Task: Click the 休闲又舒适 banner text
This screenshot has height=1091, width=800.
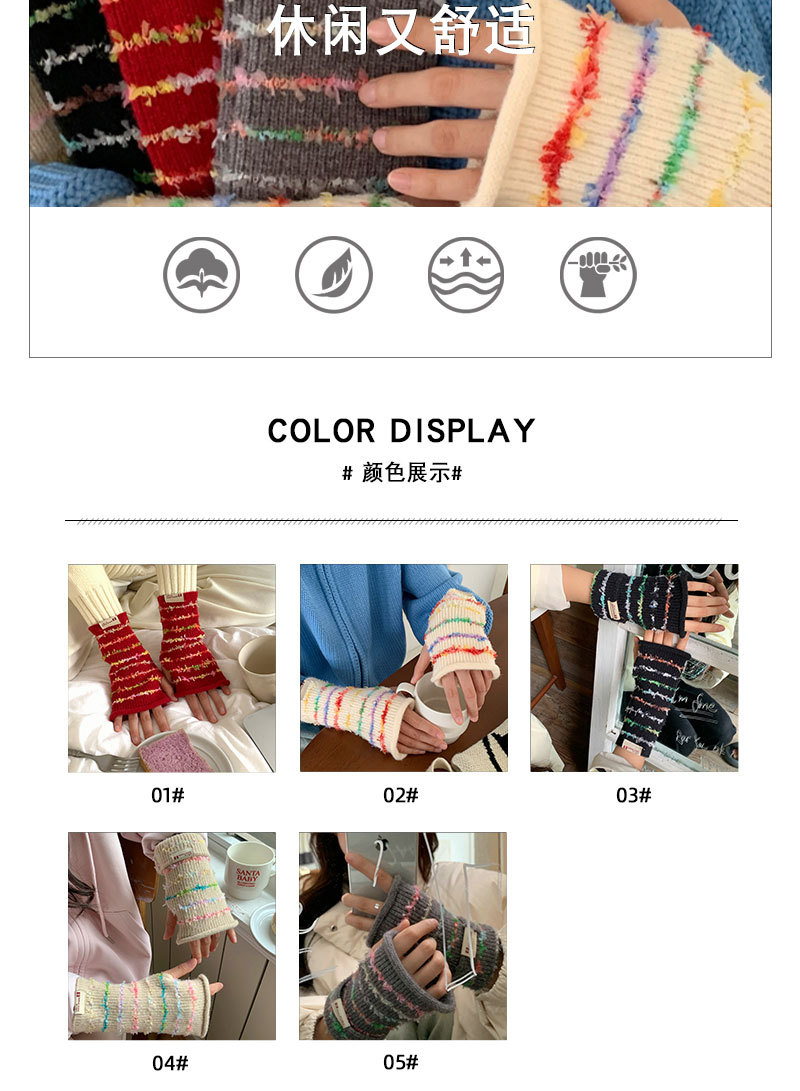Action: tap(401, 29)
